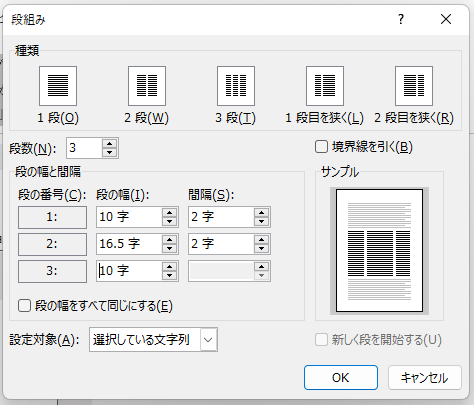Choose the 2 段 two-column preset icon
Viewport: 474px width, 405px height.
[147, 86]
